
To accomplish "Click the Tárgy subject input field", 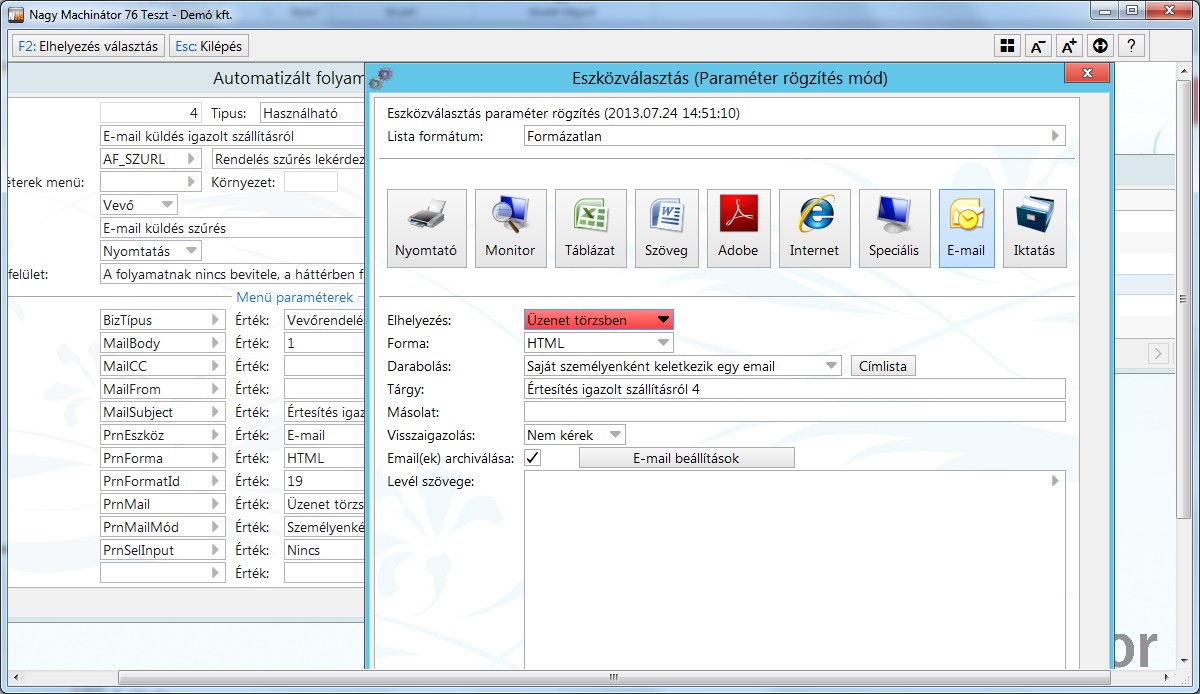I will click(795, 389).
